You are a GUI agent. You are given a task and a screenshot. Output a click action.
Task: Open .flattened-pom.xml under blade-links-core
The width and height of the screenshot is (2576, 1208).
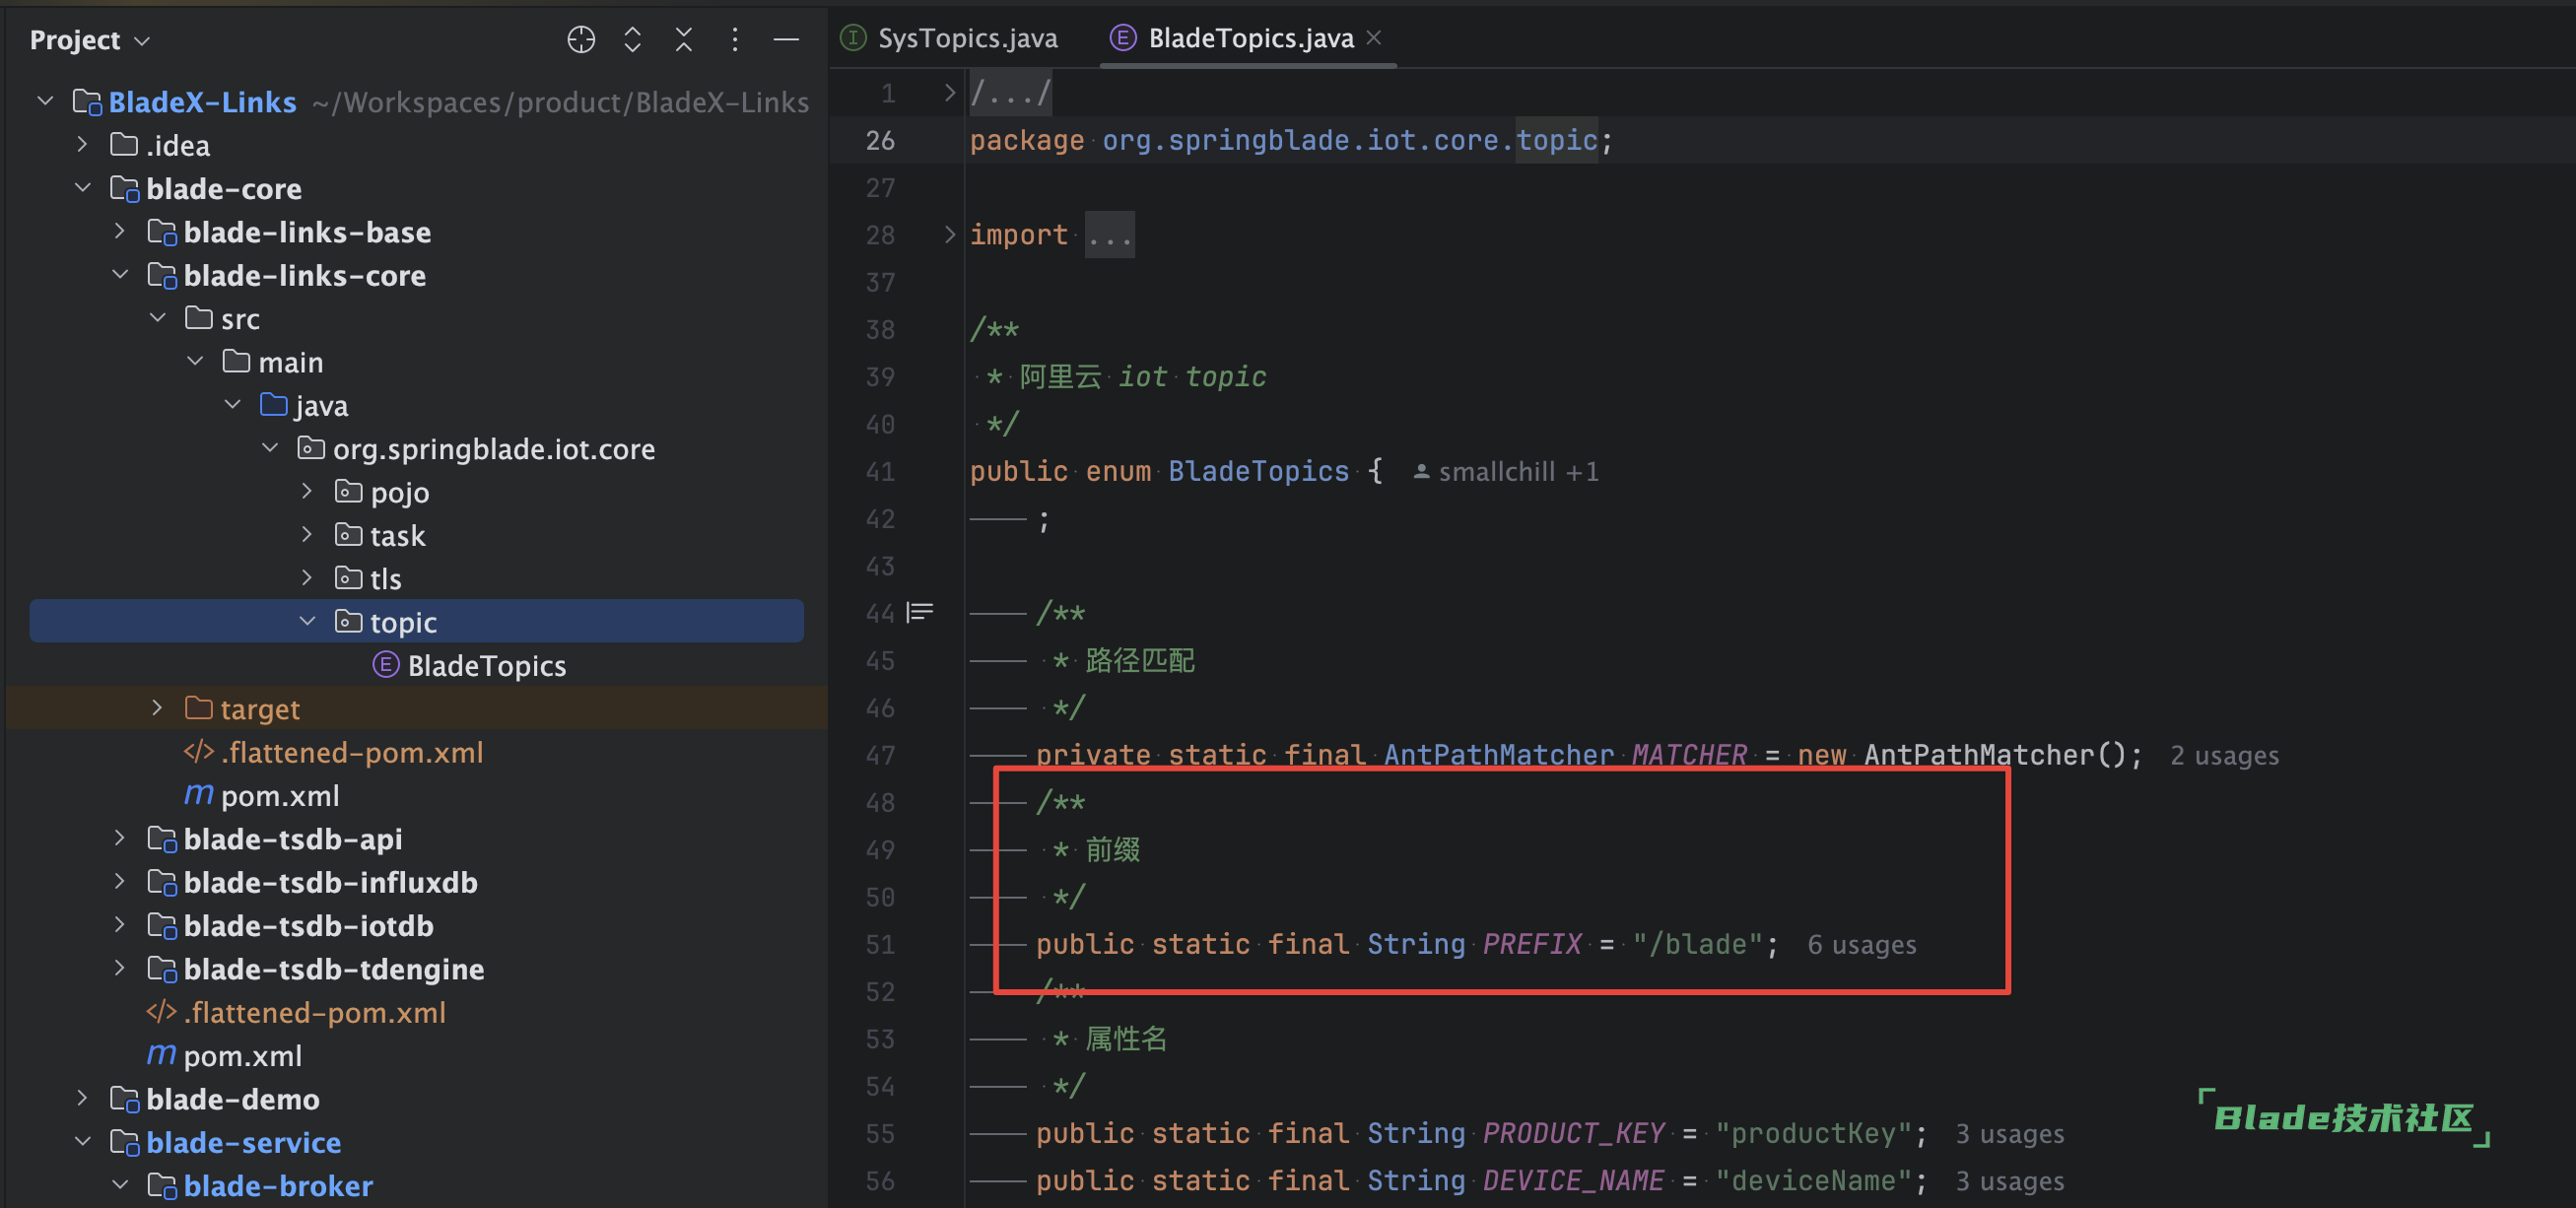[x=333, y=752]
